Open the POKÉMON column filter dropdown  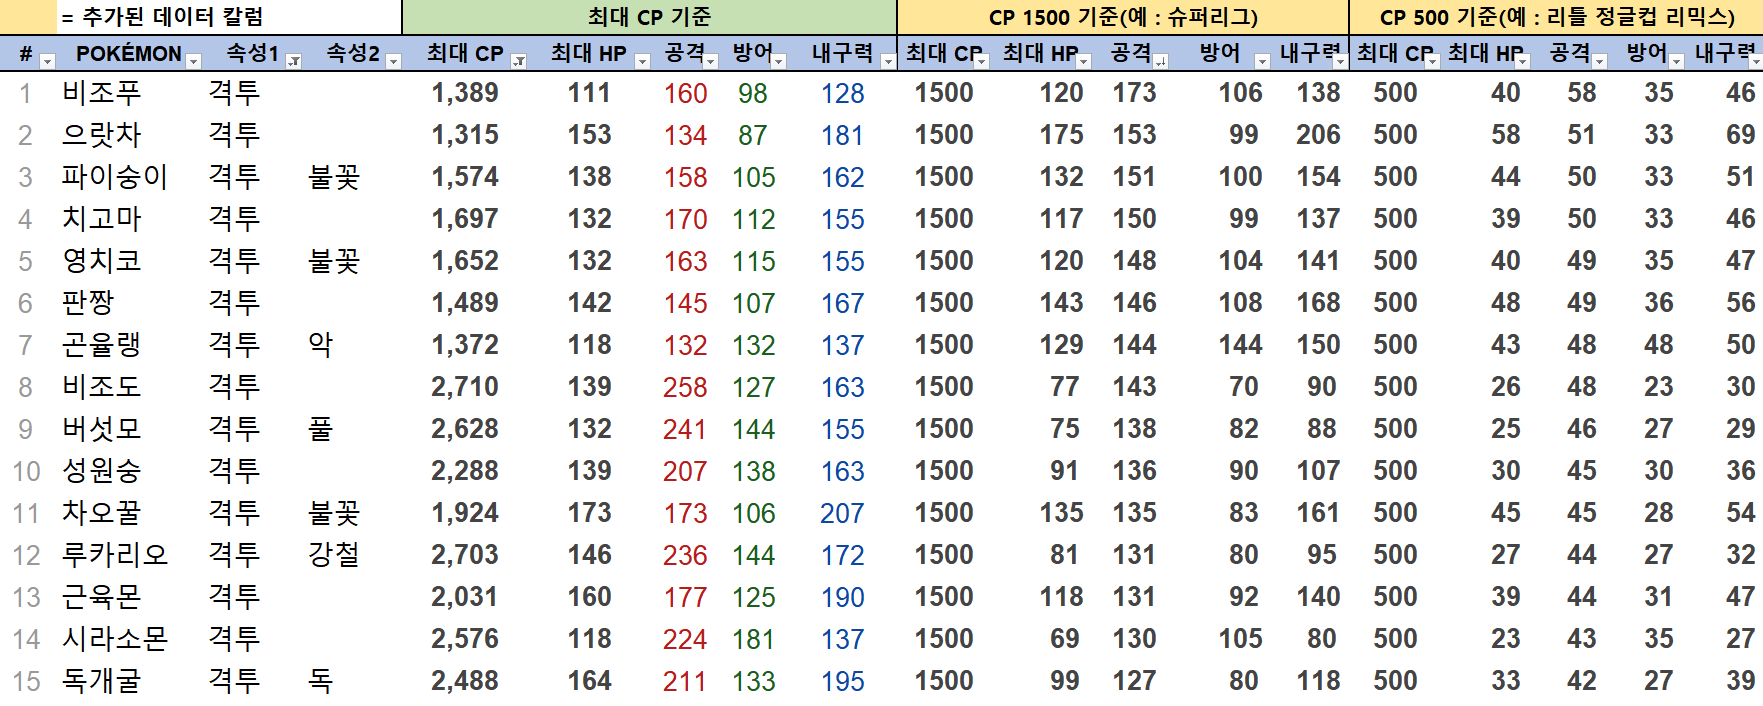click(194, 62)
